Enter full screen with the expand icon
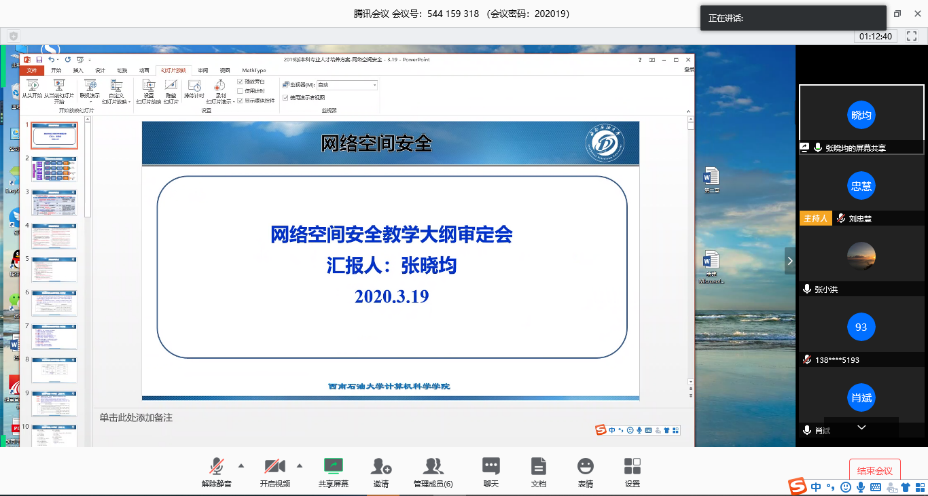 911,35
